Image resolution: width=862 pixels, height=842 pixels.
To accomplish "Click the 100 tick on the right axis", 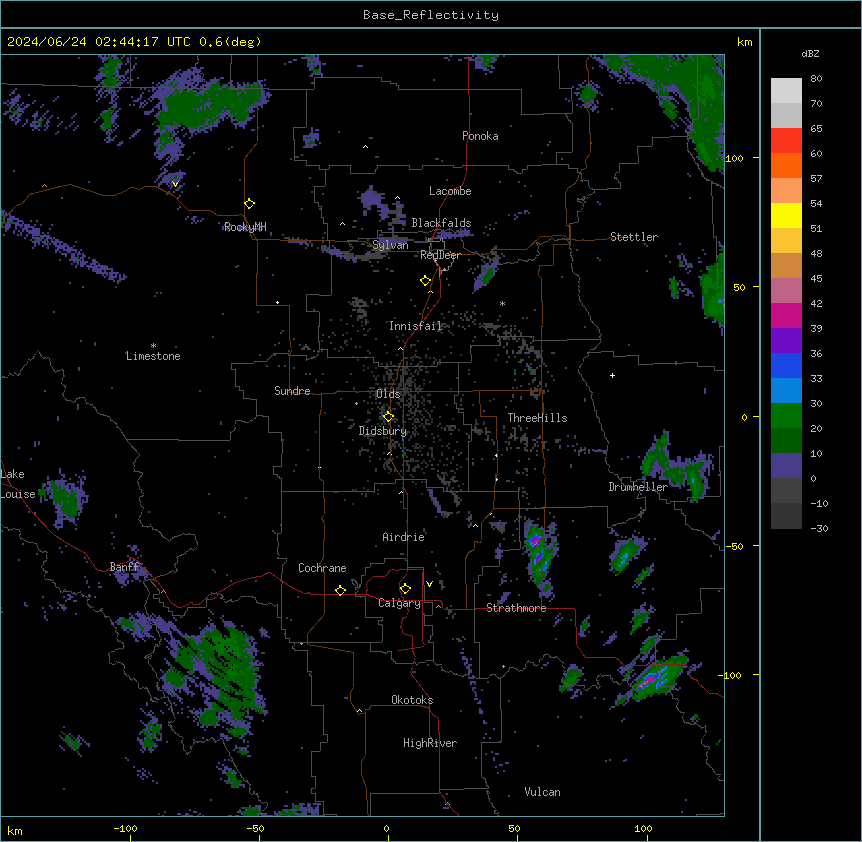I will tap(734, 158).
